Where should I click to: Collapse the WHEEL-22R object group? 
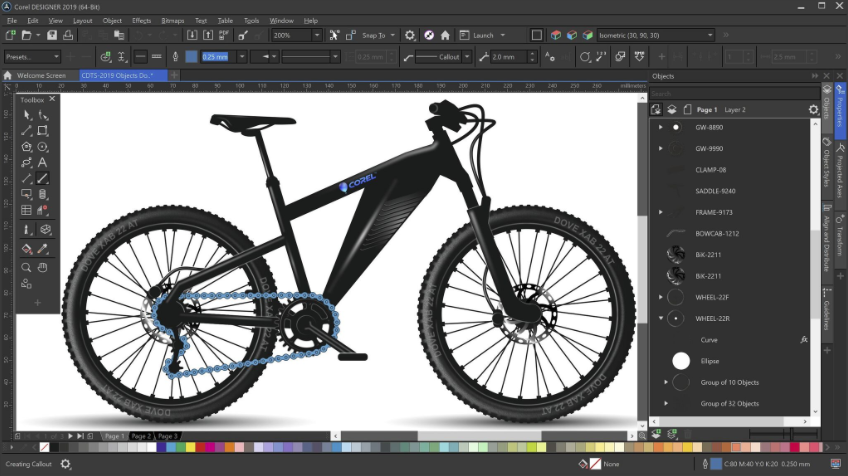pyautogui.click(x=660, y=319)
